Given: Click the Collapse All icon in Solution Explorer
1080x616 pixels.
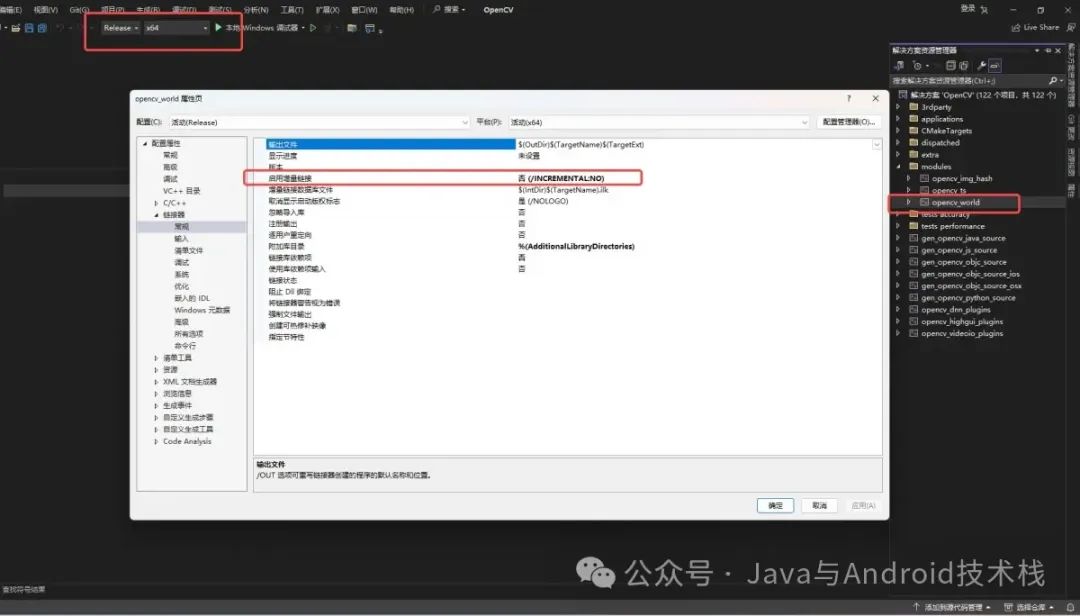Looking at the screenshot, I should (x=951, y=65).
